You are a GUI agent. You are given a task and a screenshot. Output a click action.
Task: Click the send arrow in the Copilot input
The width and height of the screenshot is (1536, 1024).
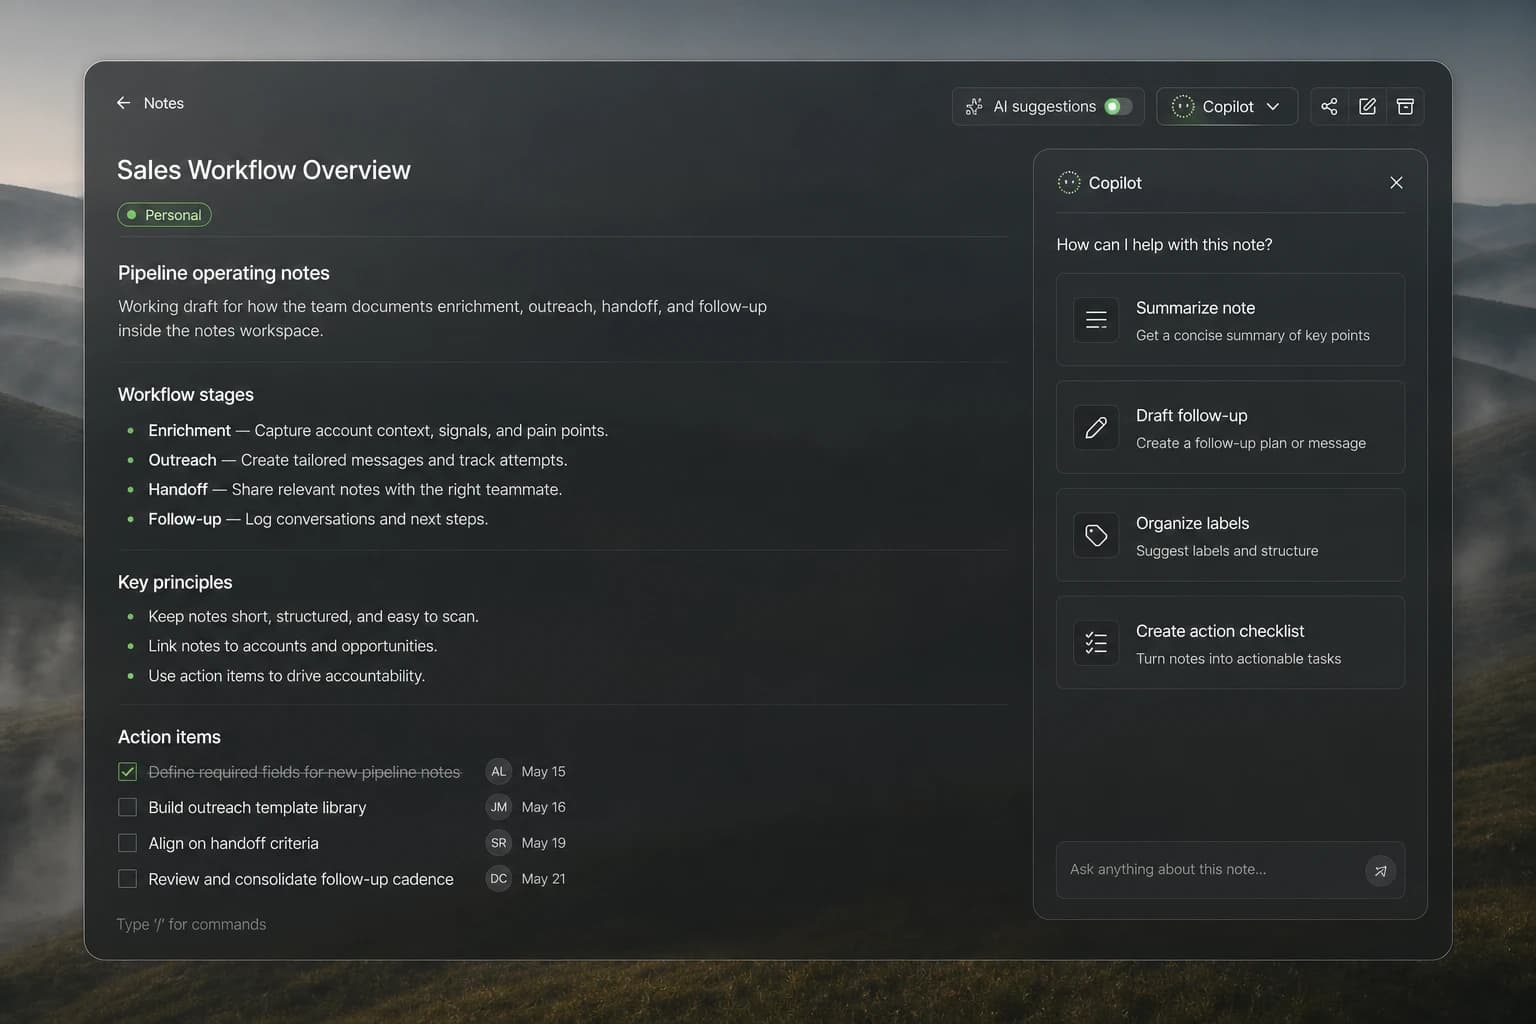(x=1380, y=871)
